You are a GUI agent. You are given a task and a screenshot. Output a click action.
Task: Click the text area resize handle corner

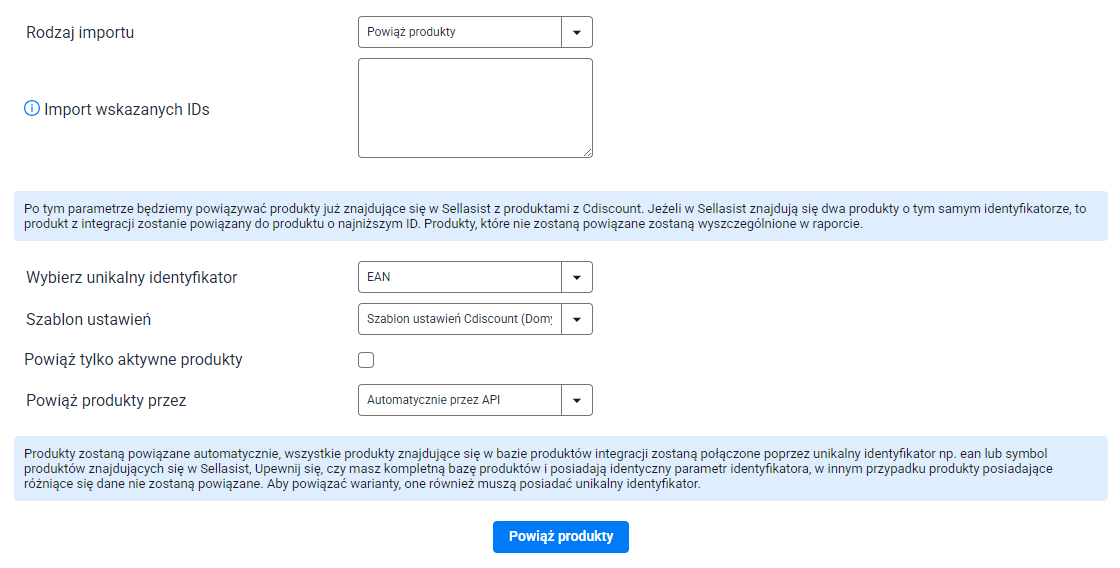pos(587,152)
